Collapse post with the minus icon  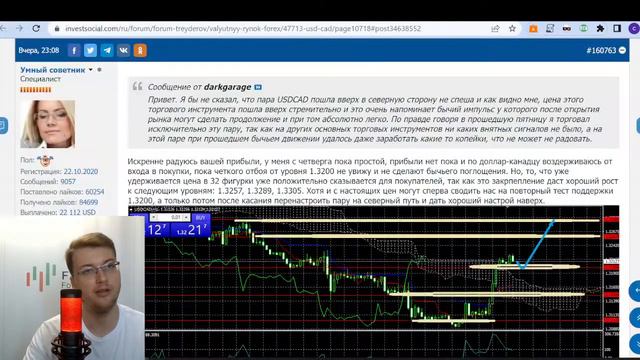622,50
